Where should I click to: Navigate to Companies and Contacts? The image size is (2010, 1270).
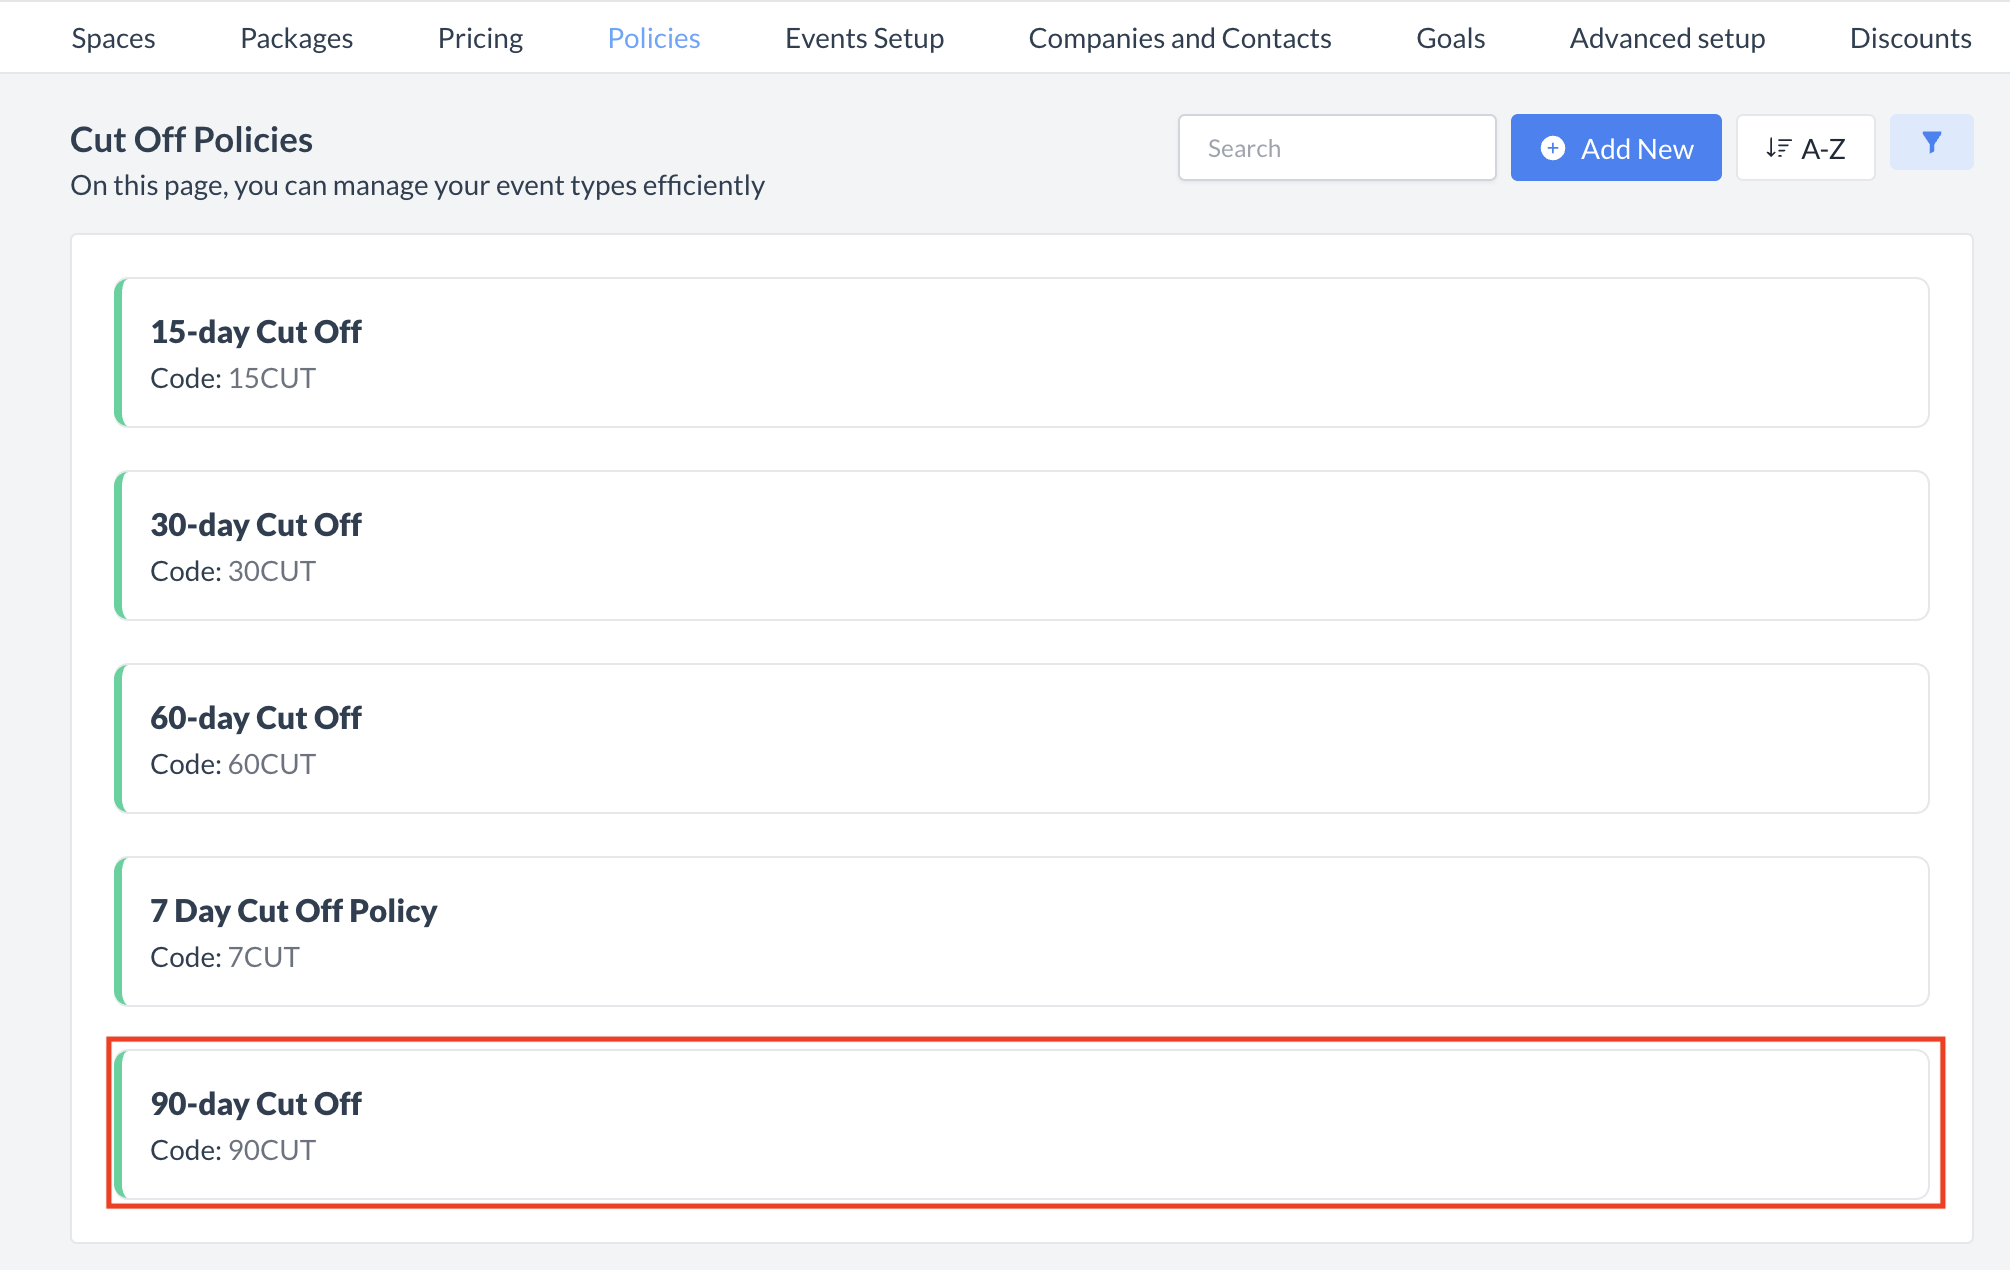[x=1179, y=37]
